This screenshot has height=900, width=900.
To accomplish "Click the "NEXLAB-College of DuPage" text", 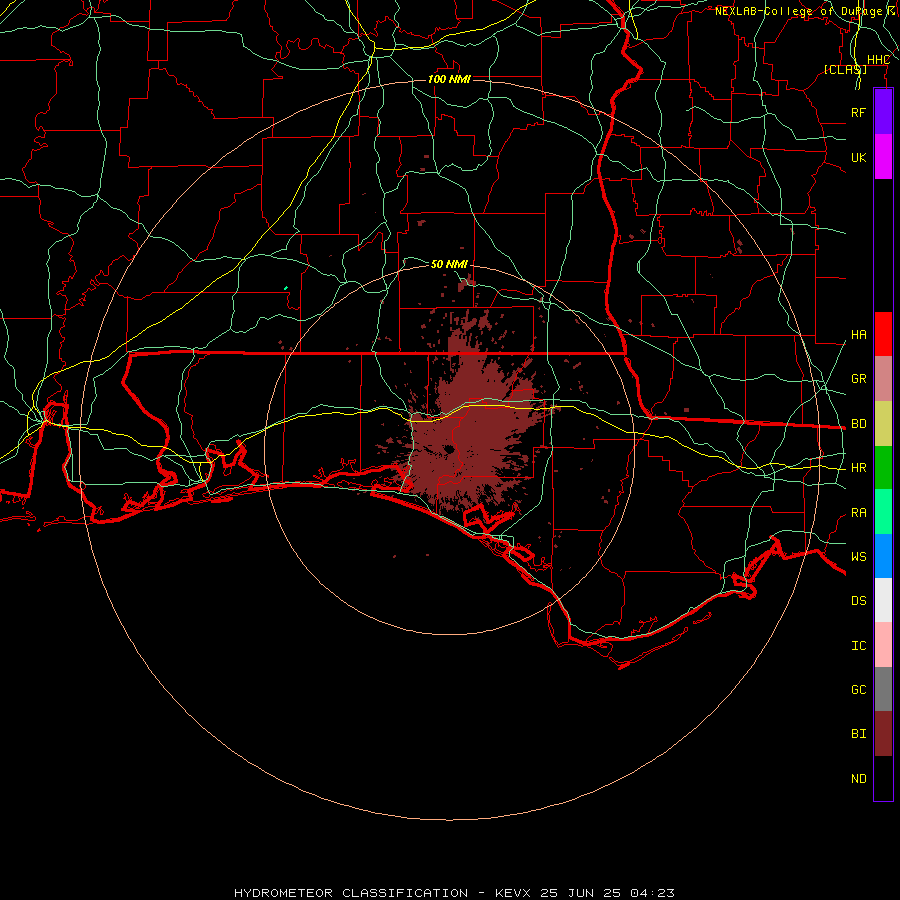I will 798,11.
